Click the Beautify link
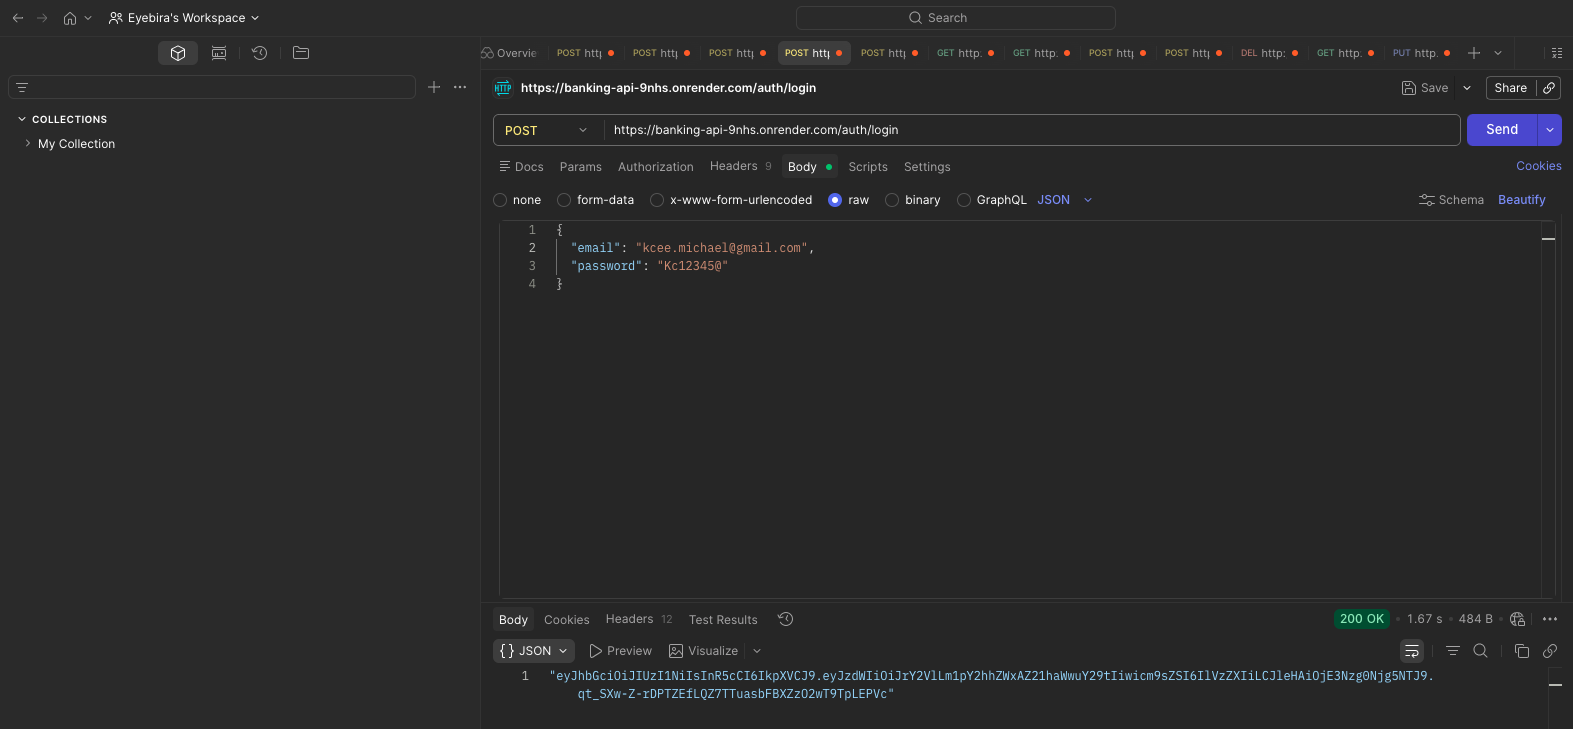Screen dimensions: 1573x729 [x=1522, y=200]
